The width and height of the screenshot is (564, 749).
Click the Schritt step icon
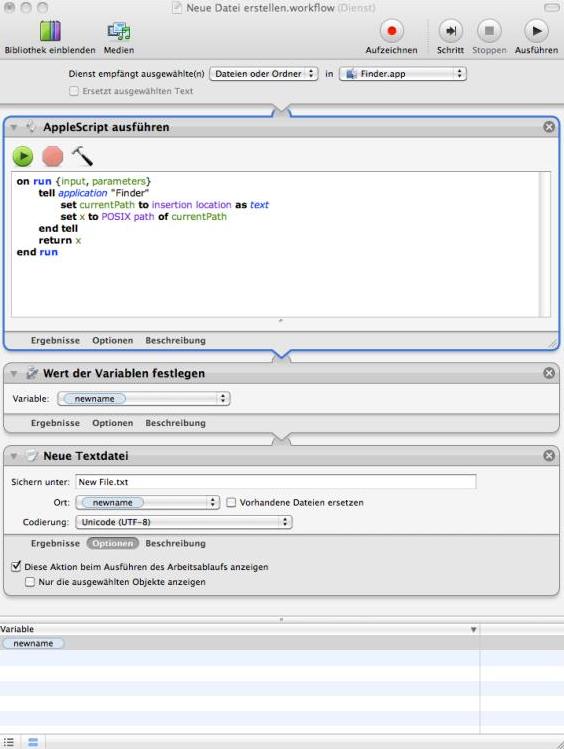[x=450, y=31]
